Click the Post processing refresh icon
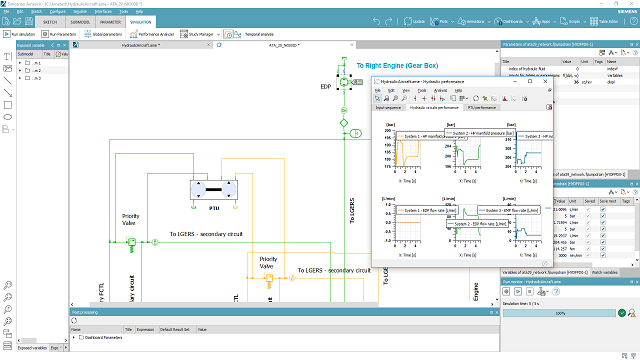The height and width of the screenshot is (360, 640). pyautogui.click(x=74, y=321)
